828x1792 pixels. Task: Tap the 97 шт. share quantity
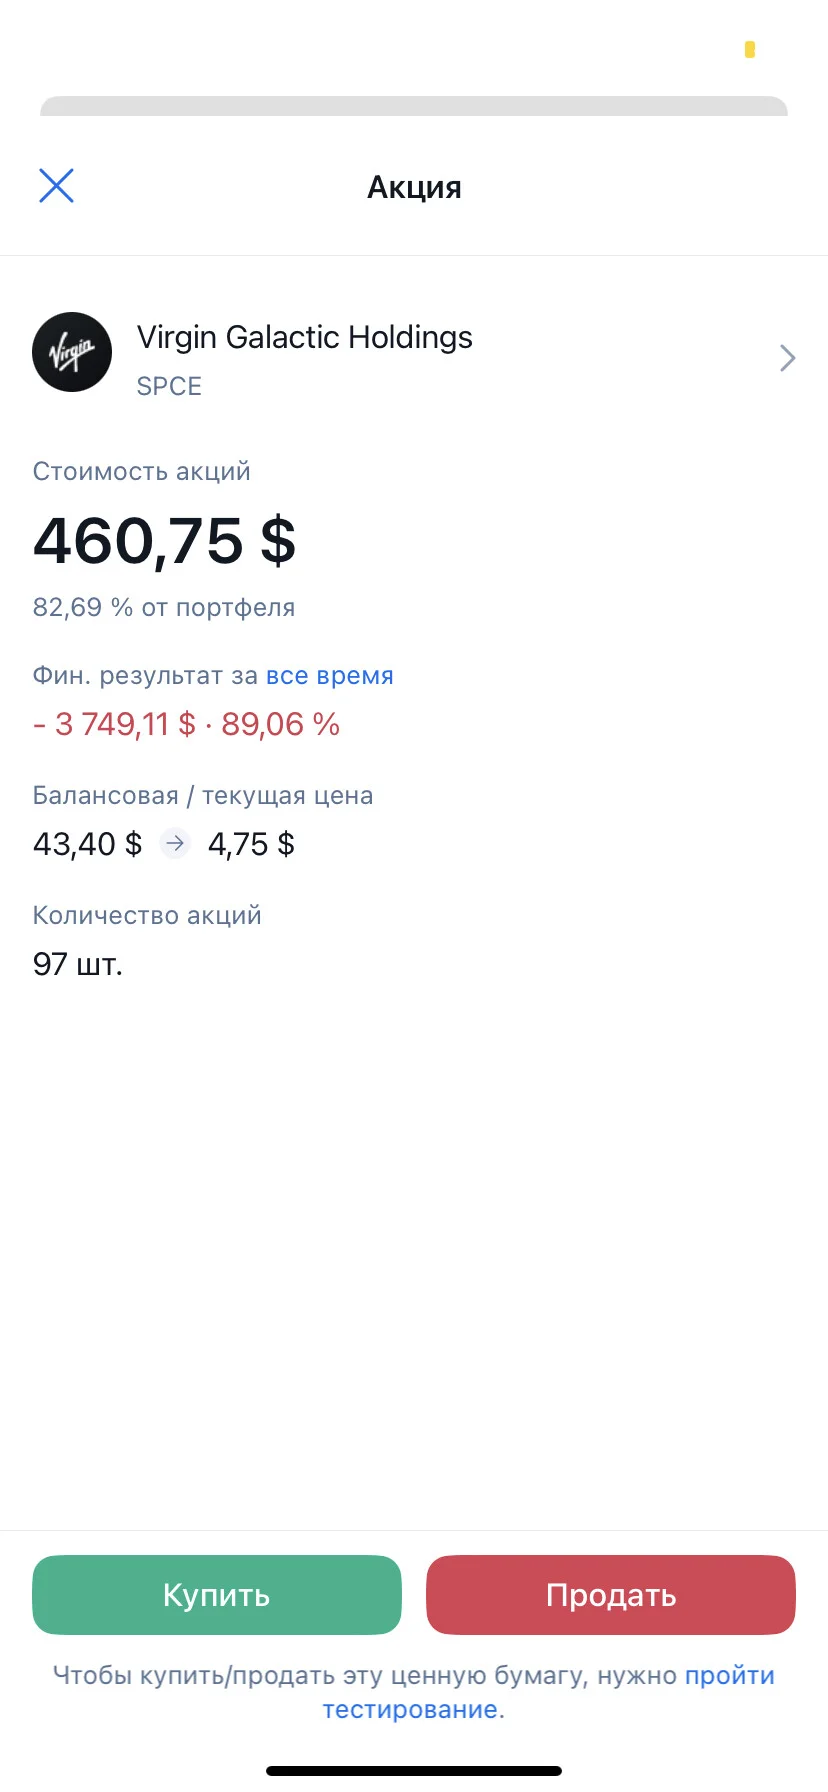[x=78, y=964]
